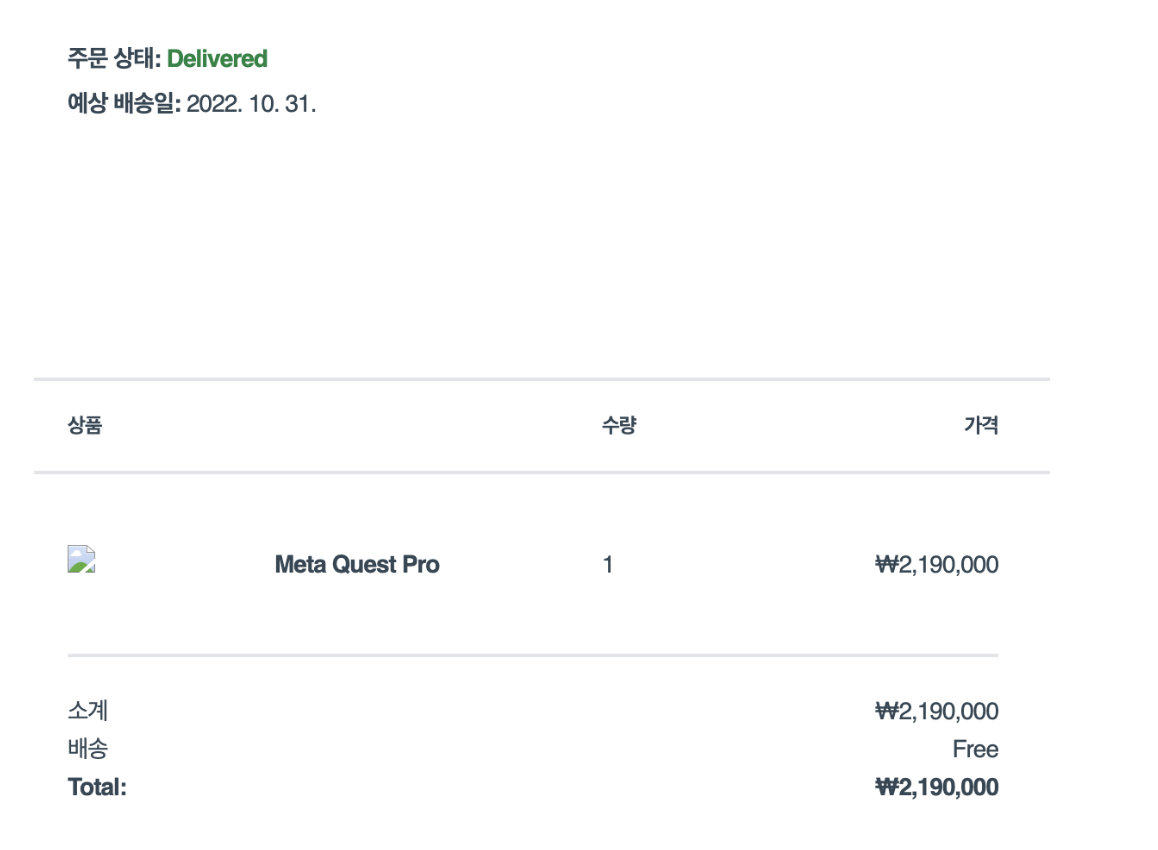The image size is (1158, 850).
Task: Click the 소계 subtotal label
Action: pyautogui.click(x=88, y=711)
